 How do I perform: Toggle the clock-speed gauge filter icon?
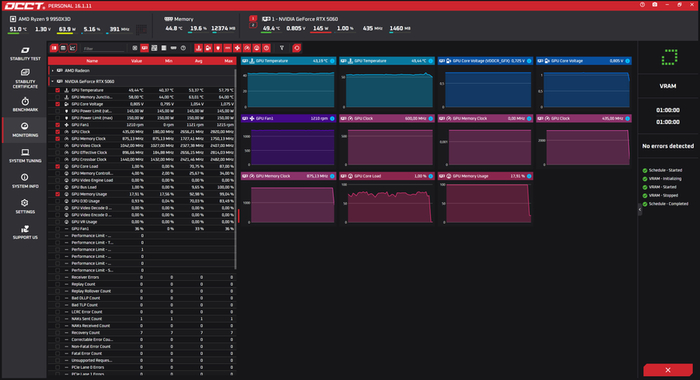click(247, 48)
